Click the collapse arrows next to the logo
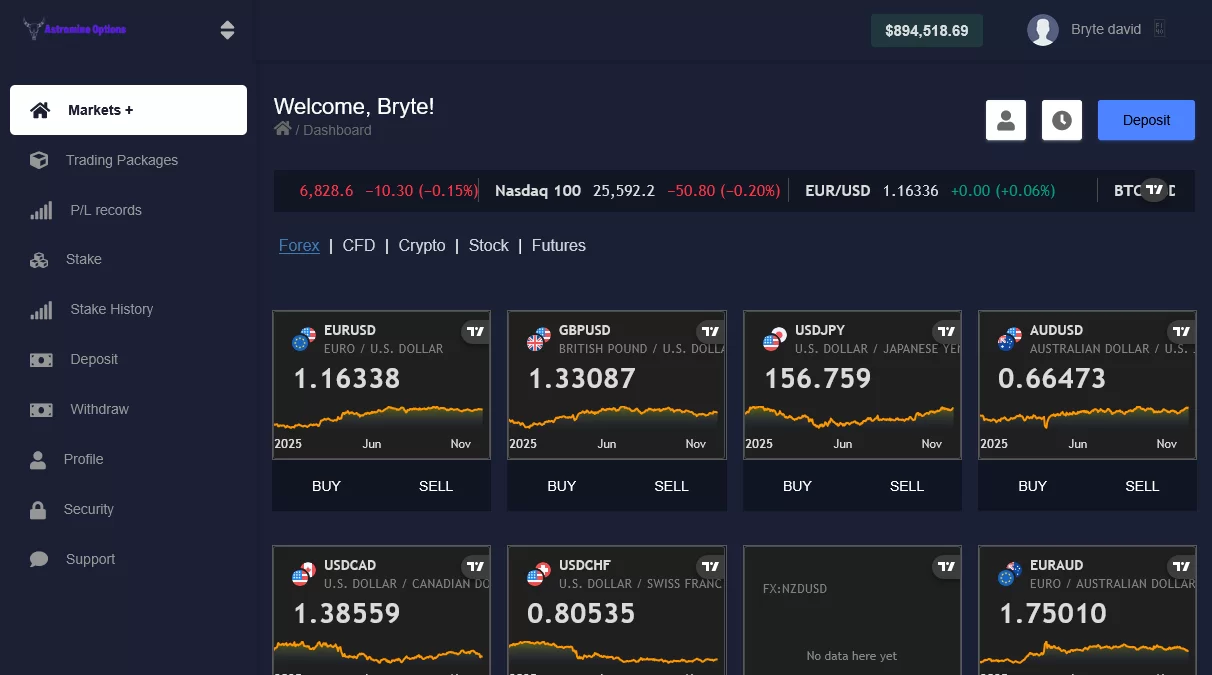The image size is (1212, 675). (228, 30)
